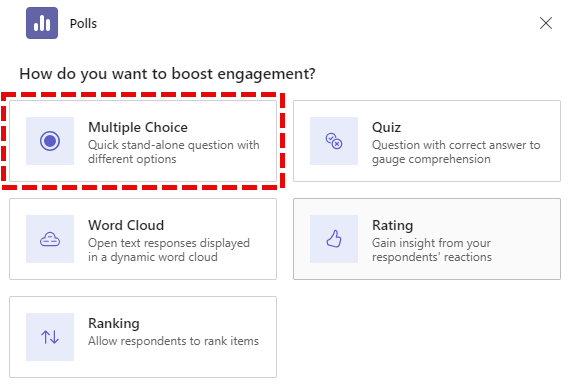This screenshot has height=387, width=571.
Task: Click 'How do you want to boost engagement?' heading
Action: click(168, 74)
